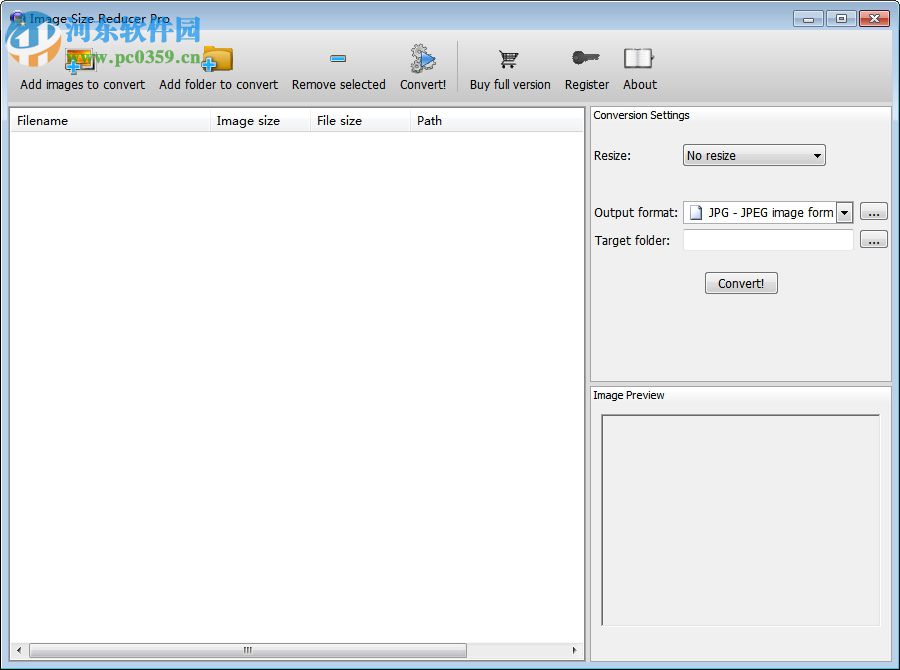Click the browse button beside Target folder
900x670 pixels.
[873, 239]
